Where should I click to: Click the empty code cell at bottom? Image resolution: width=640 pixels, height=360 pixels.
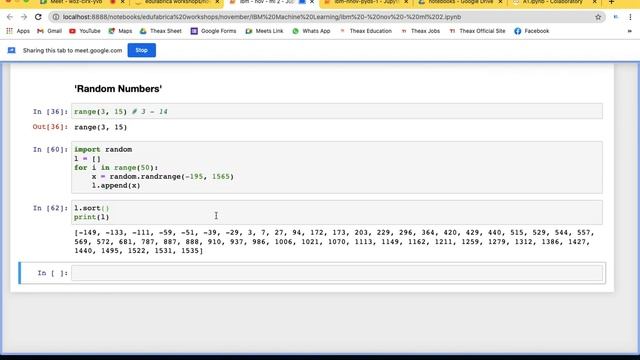pyautogui.click(x=337, y=273)
